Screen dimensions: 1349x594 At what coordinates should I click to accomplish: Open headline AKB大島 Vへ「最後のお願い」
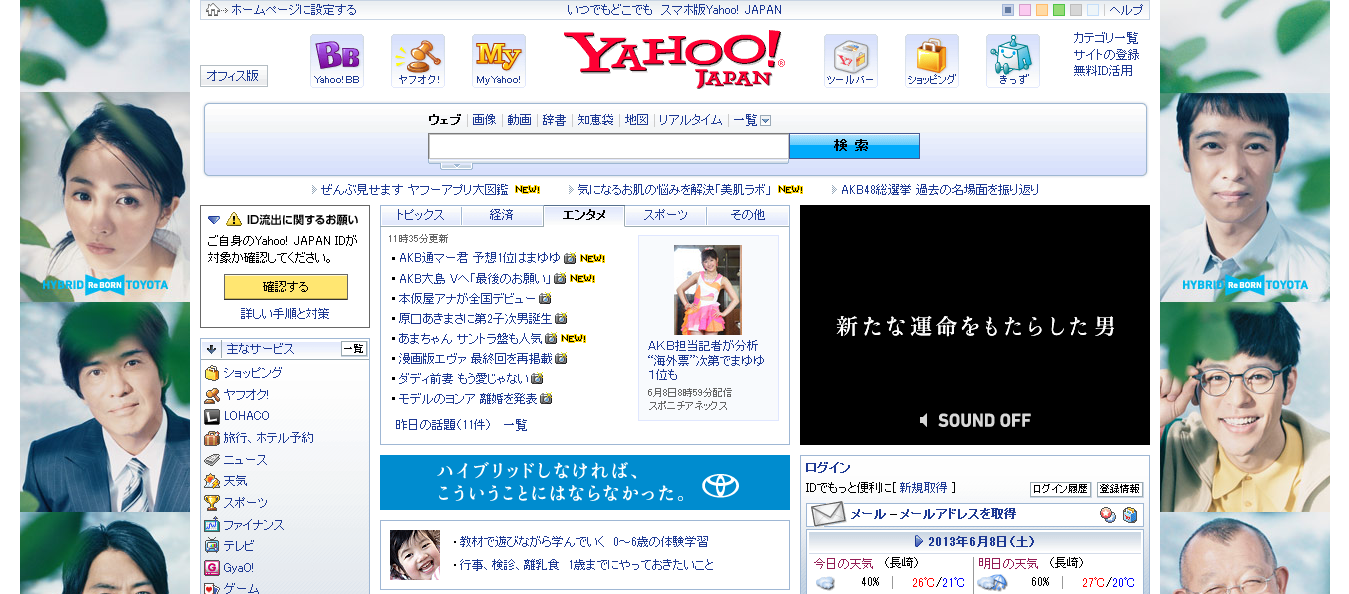(473, 278)
